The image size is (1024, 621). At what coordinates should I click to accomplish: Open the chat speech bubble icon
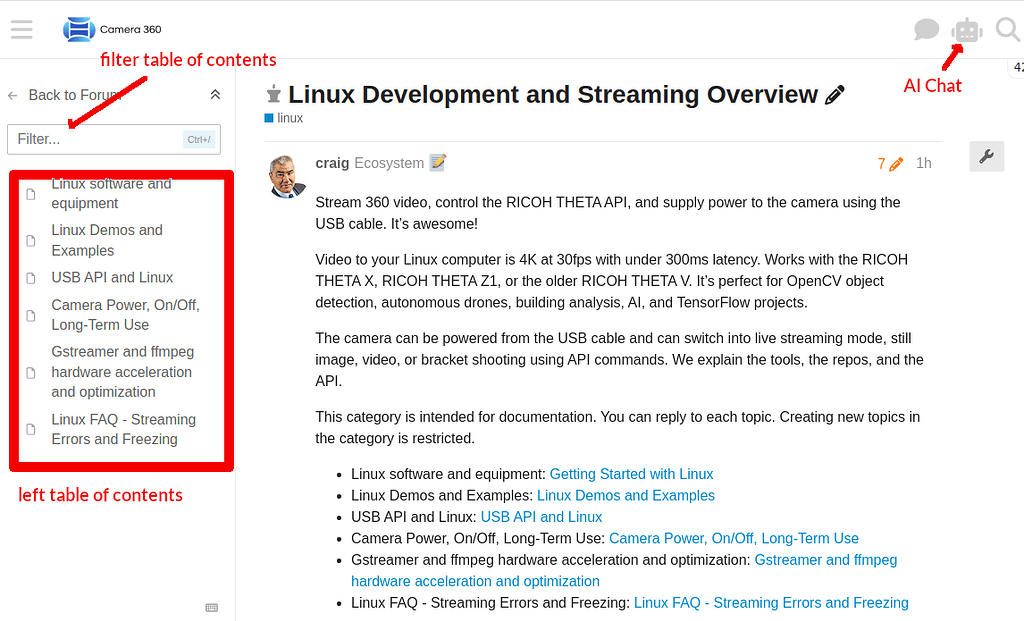pos(926,29)
